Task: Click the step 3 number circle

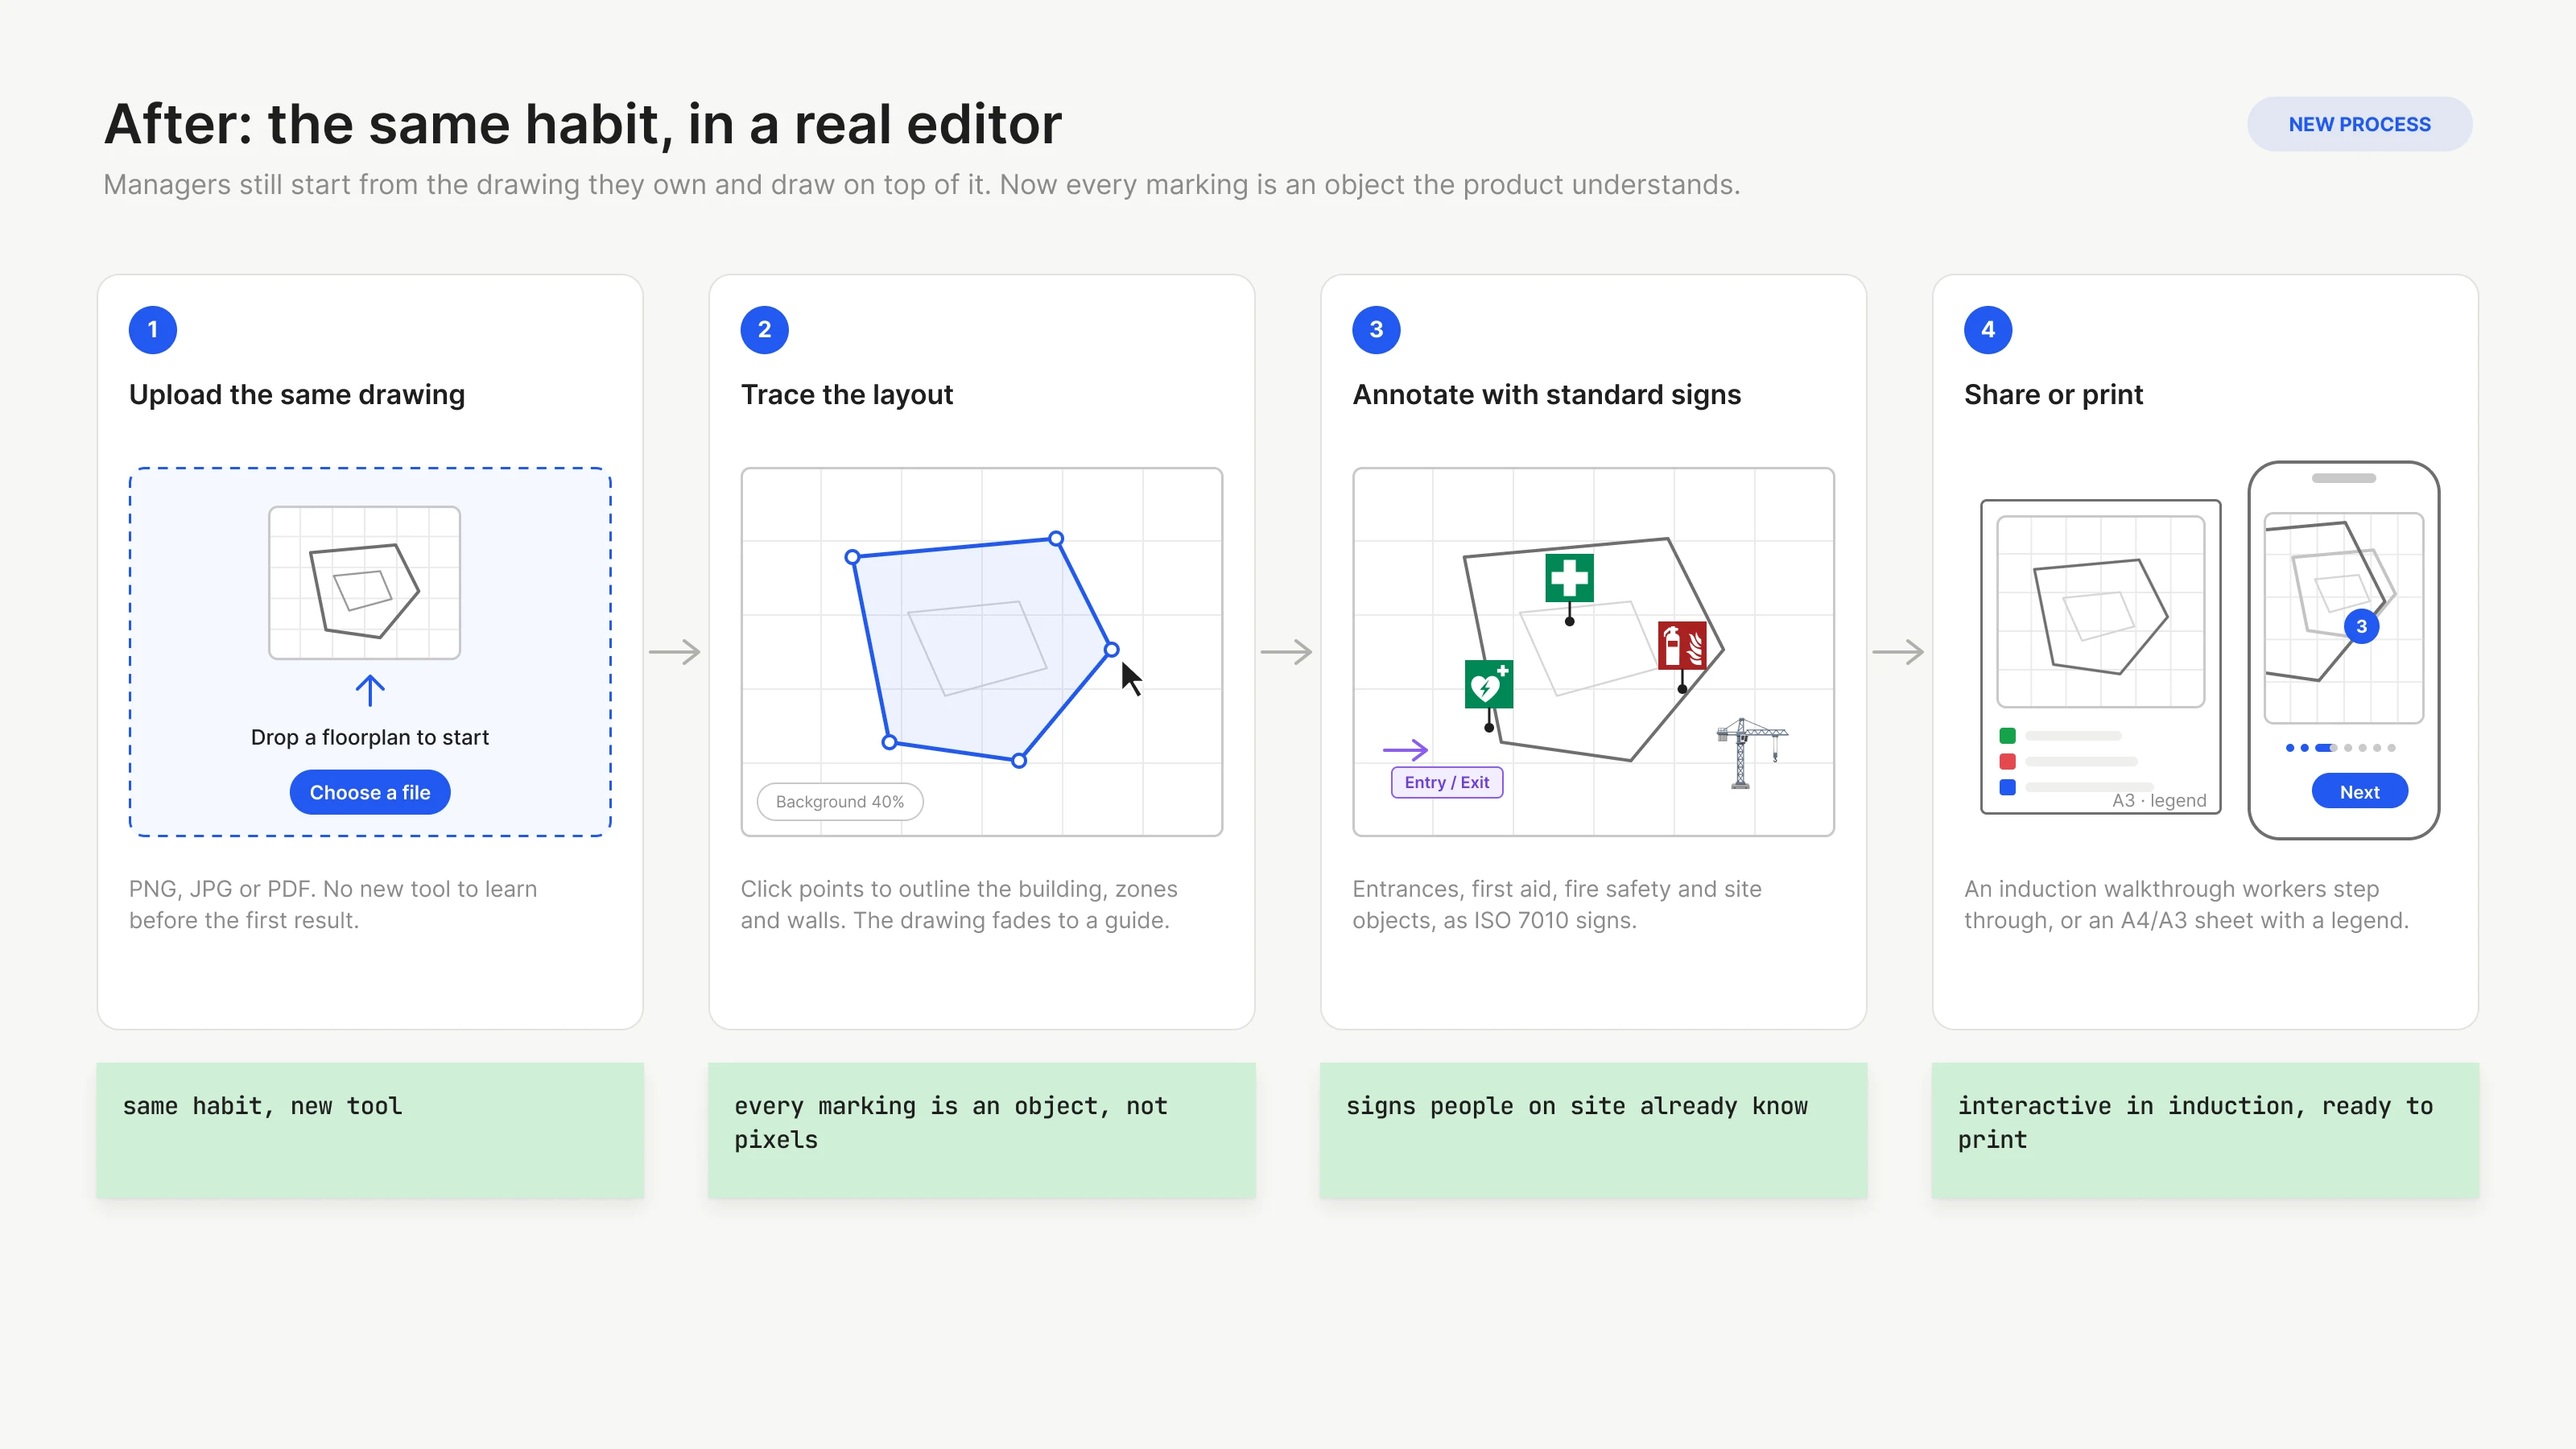Action: pos(1376,329)
